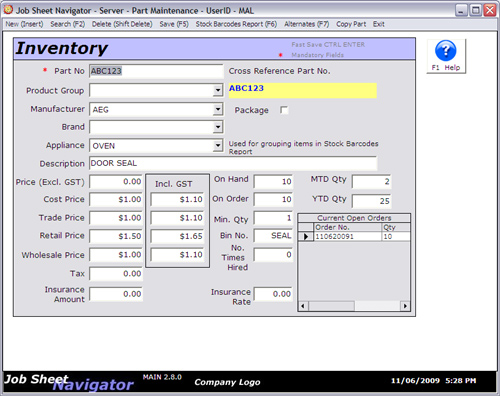The image size is (500, 396).
Task: Focus the Insurance Amount field
Action: coord(116,294)
